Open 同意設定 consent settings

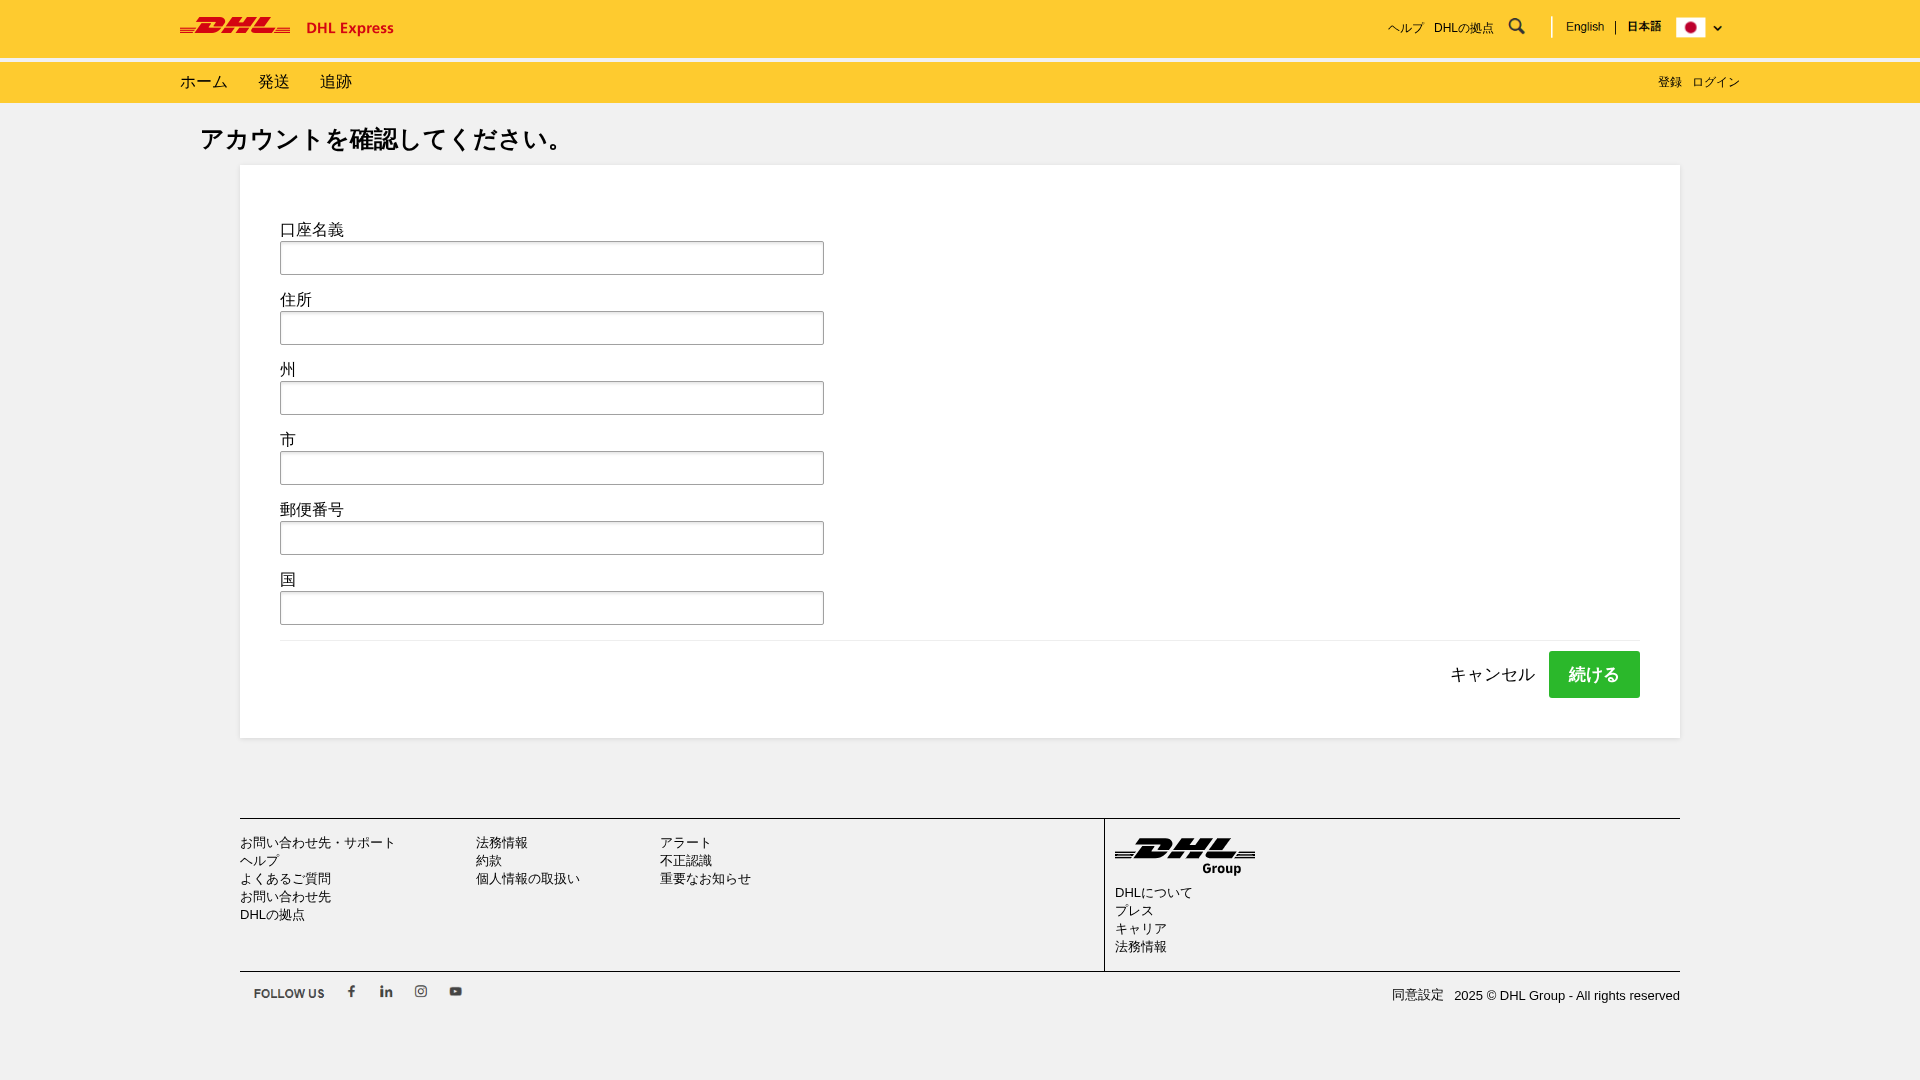coord(1417,995)
